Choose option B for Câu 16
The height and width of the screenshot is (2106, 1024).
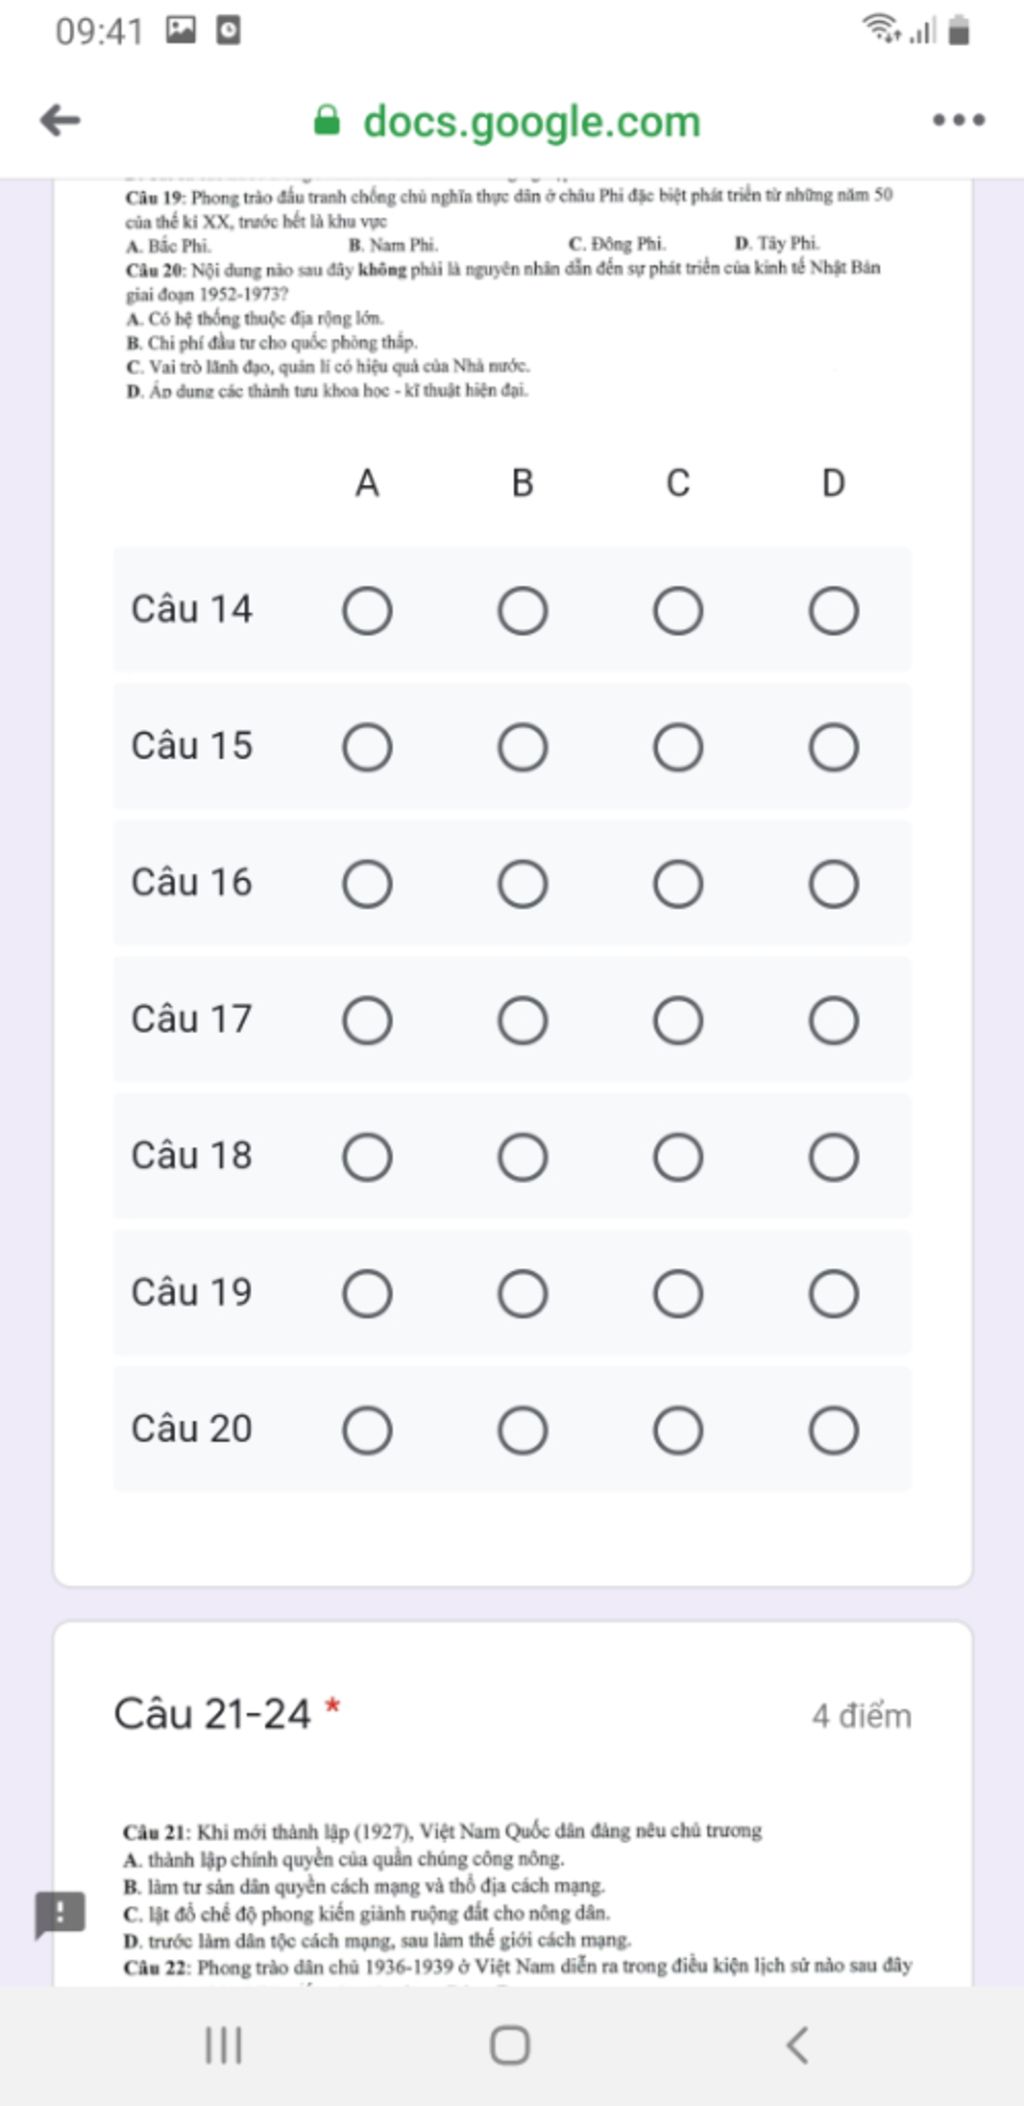[523, 884]
